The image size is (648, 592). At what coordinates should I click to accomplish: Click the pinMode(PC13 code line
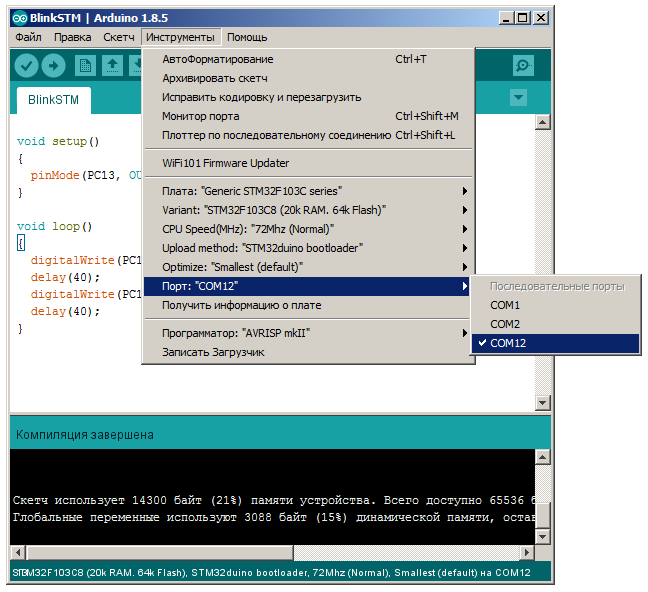(x=86, y=175)
